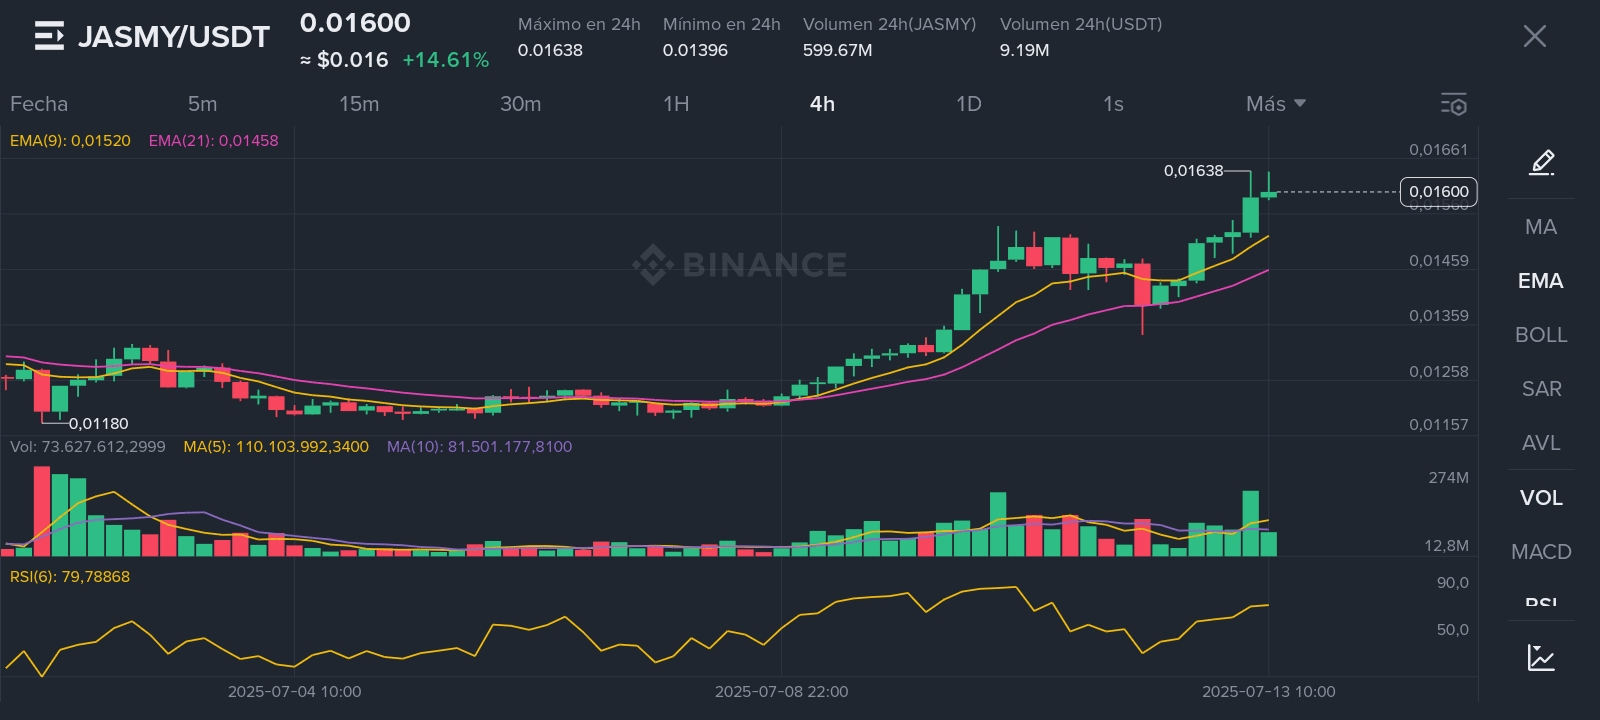Toggle the VOL sub-indicator
The width and height of the screenshot is (1600, 720).
click(1541, 498)
